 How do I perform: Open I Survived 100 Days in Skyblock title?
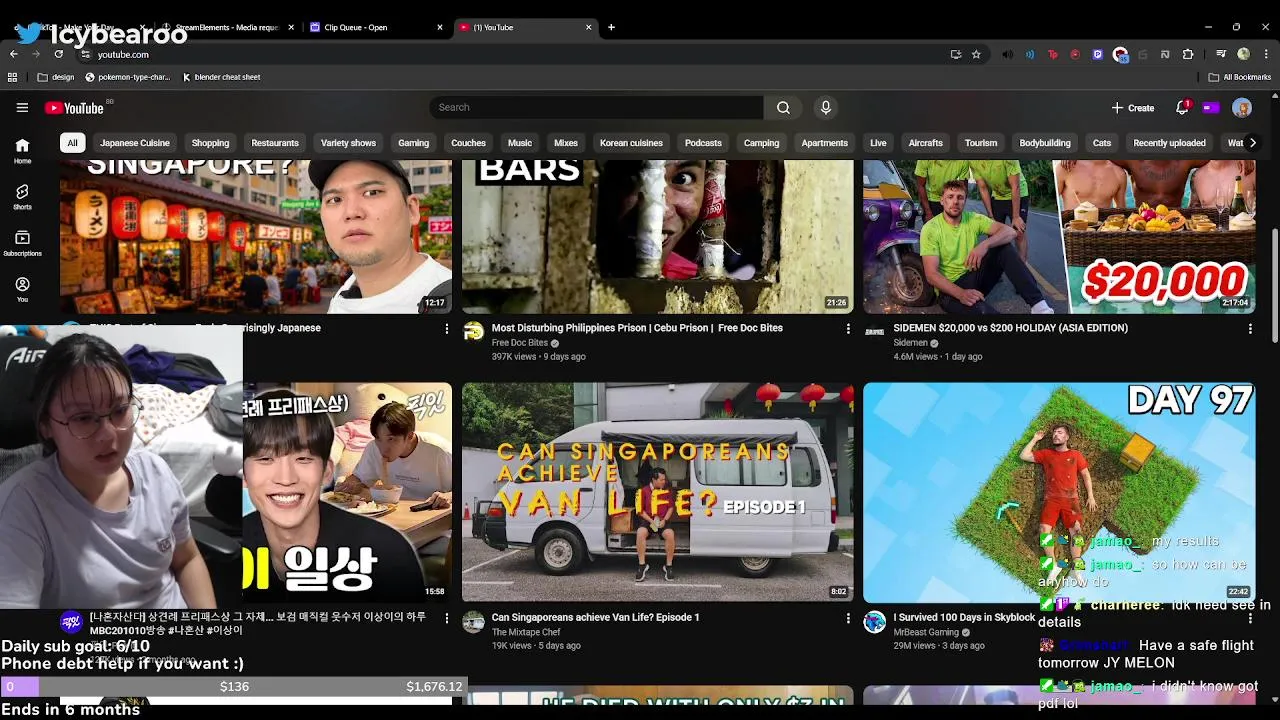pyautogui.click(x=964, y=618)
